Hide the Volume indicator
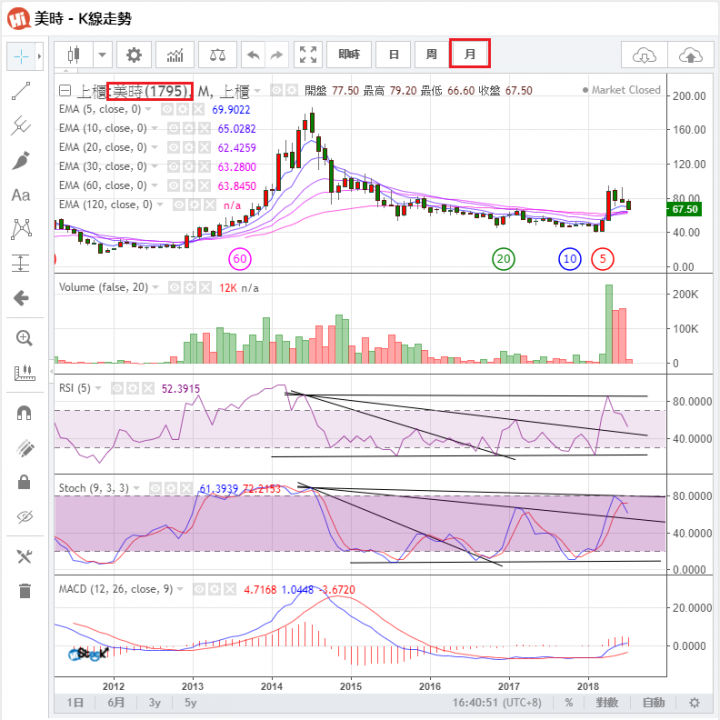720x720 pixels. pos(174,287)
